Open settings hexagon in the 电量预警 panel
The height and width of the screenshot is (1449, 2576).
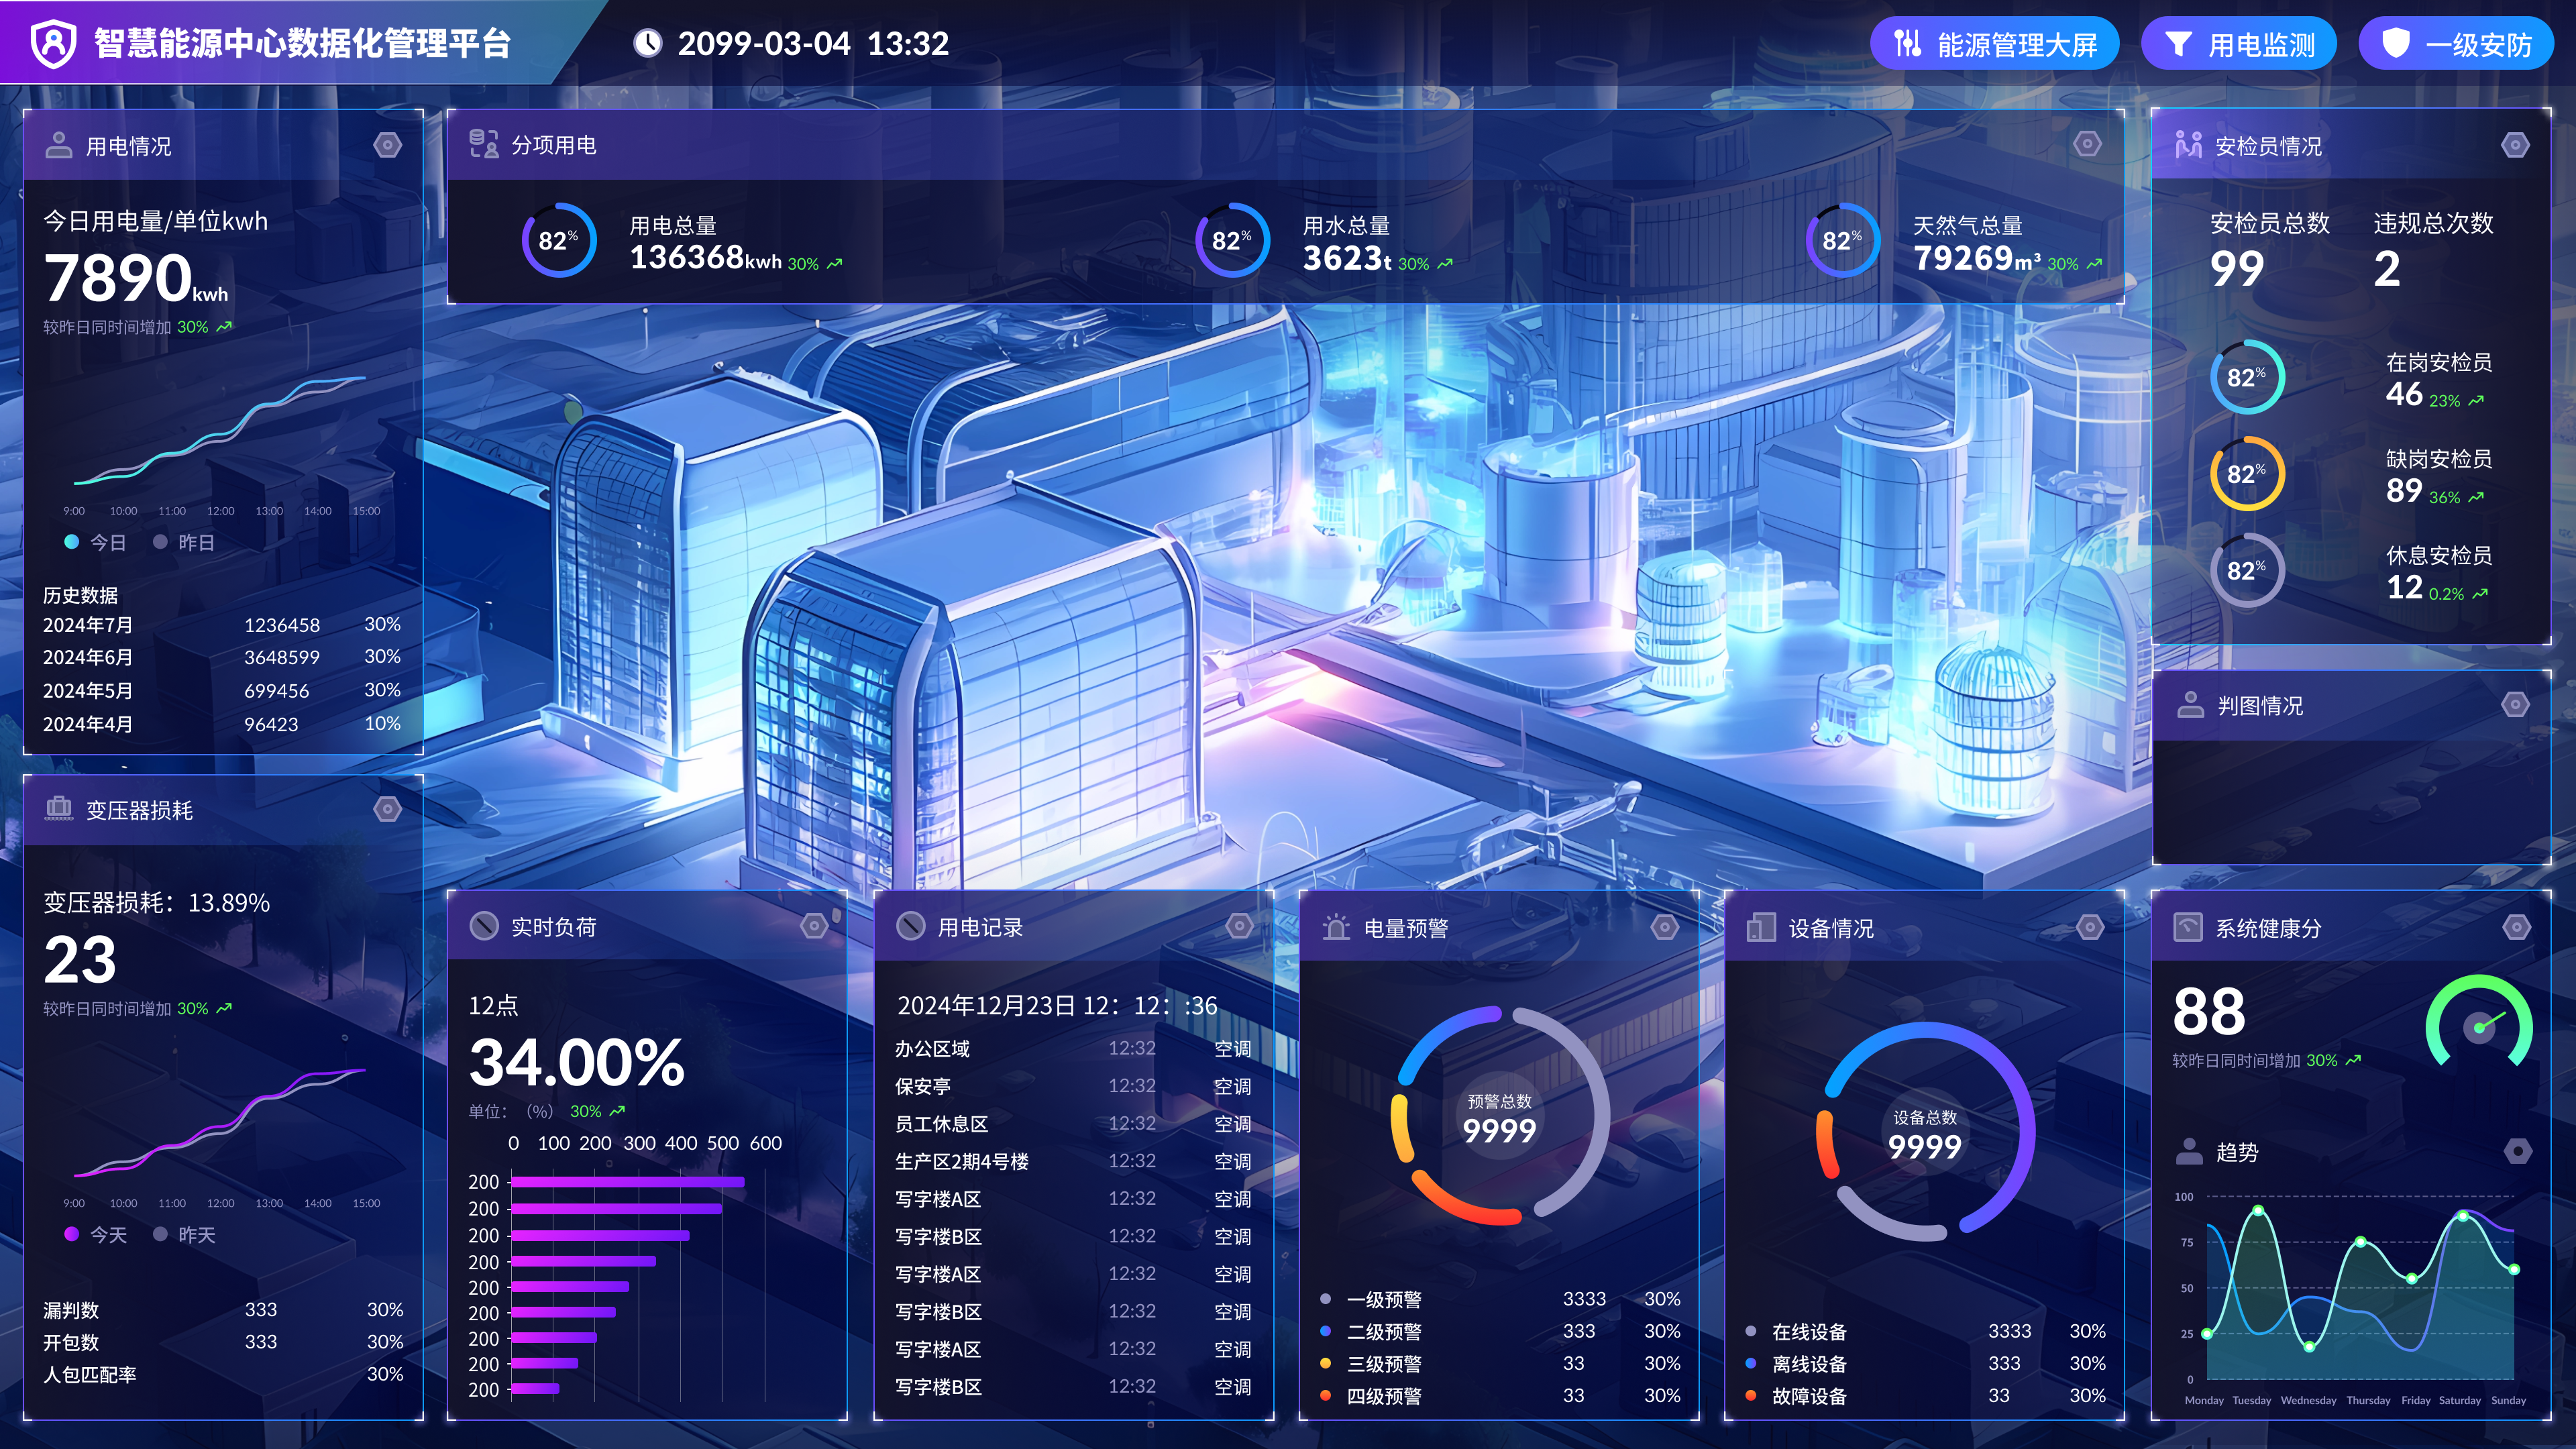pos(1664,927)
